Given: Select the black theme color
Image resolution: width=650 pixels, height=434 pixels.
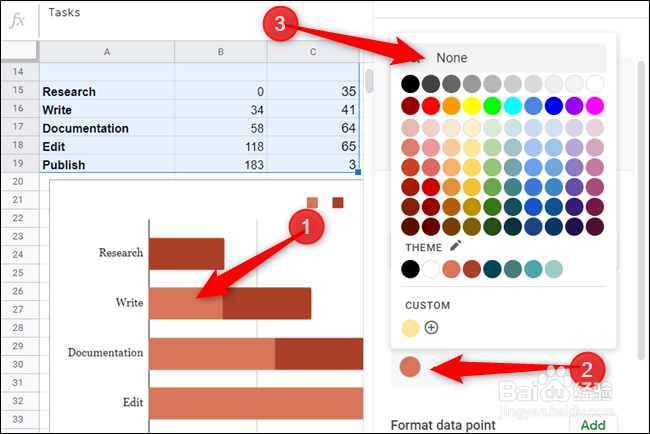Looking at the screenshot, I should [x=410, y=269].
